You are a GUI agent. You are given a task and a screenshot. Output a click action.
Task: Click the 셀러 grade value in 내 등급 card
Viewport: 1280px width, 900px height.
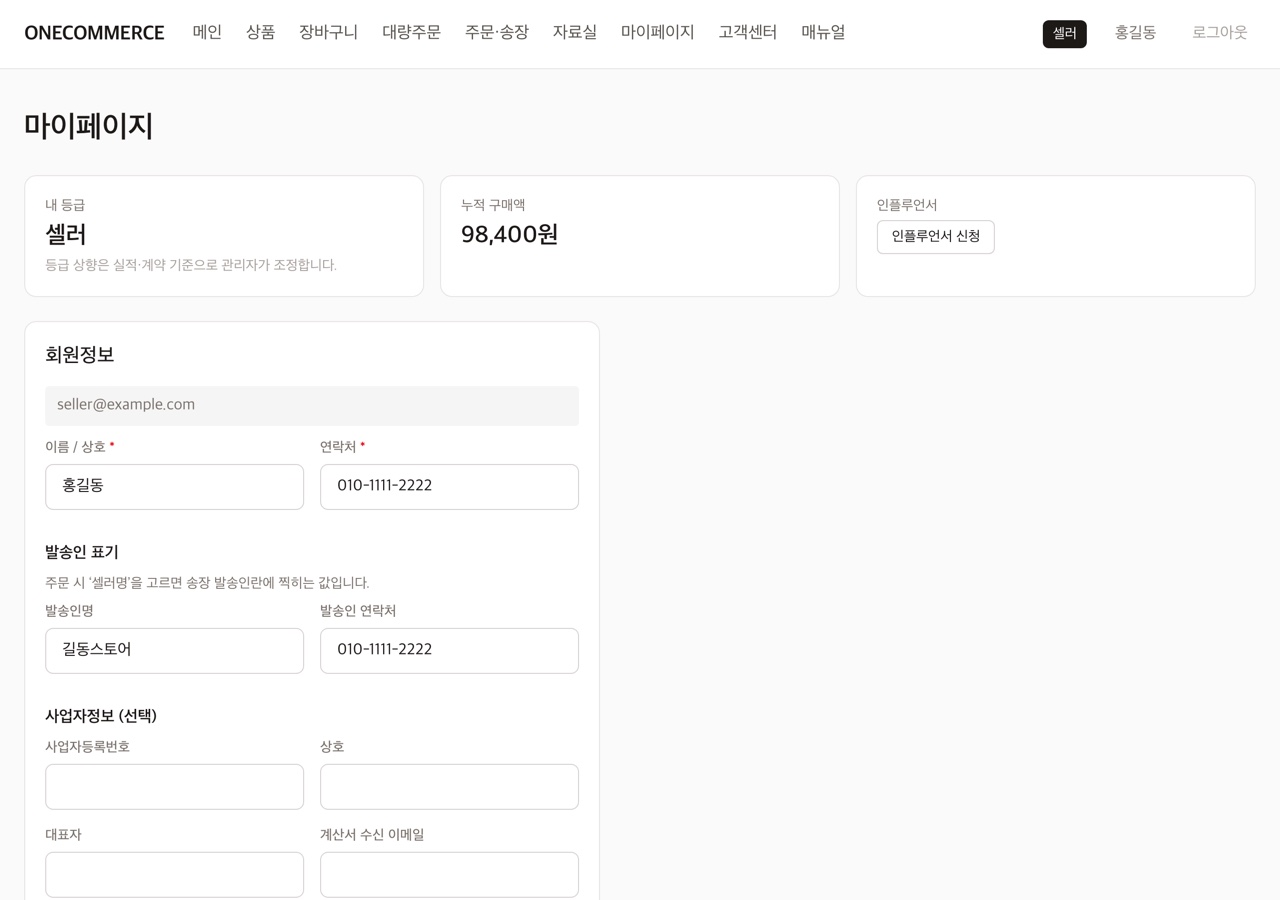(x=66, y=235)
